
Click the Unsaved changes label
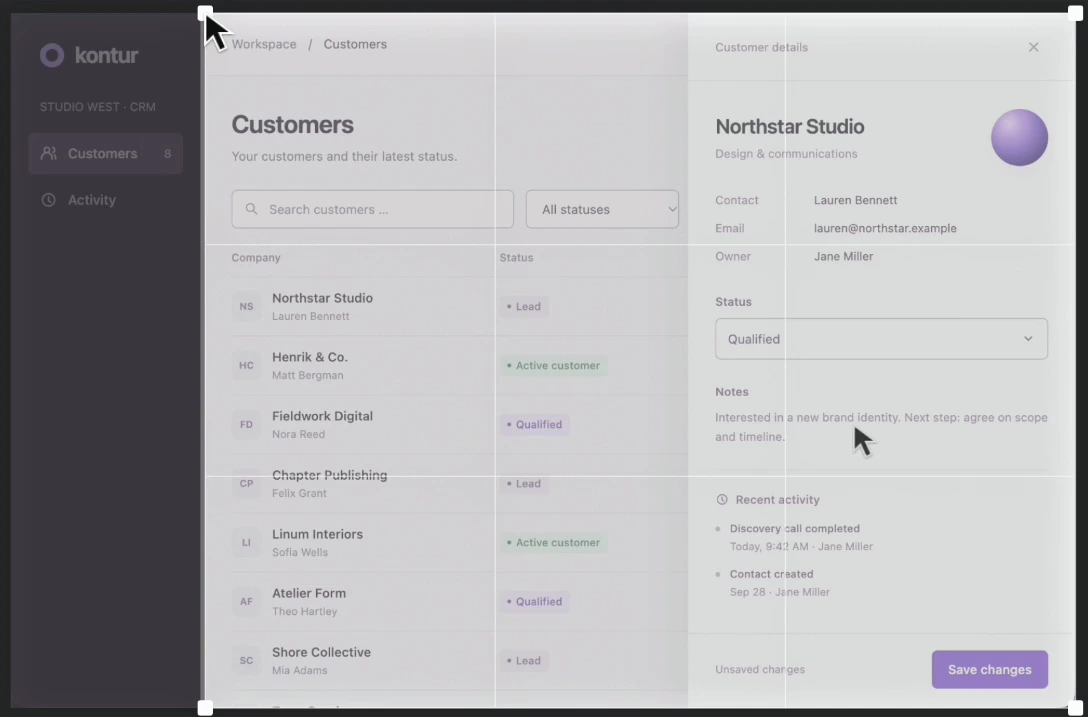pos(760,670)
